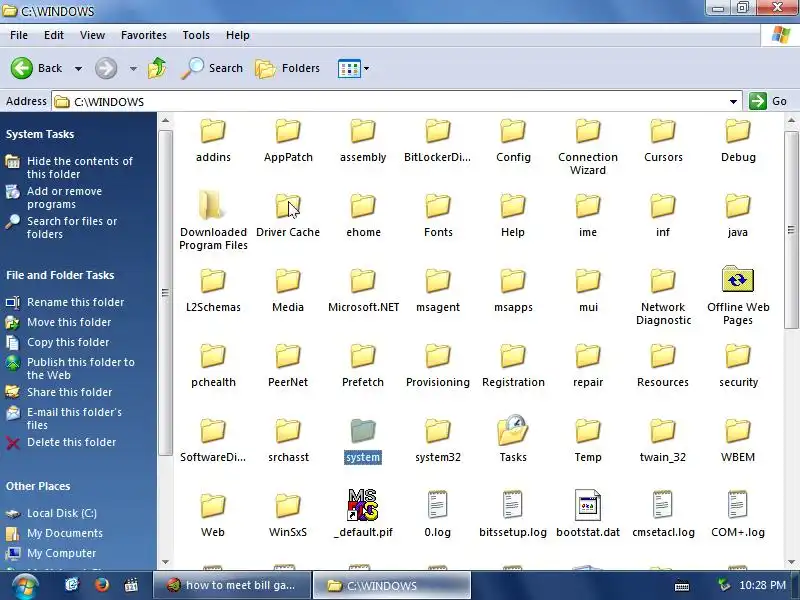Image resolution: width=800 pixels, height=600 pixels.
Task: Expand the Forward history dropdown arrow
Action: coord(133,68)
